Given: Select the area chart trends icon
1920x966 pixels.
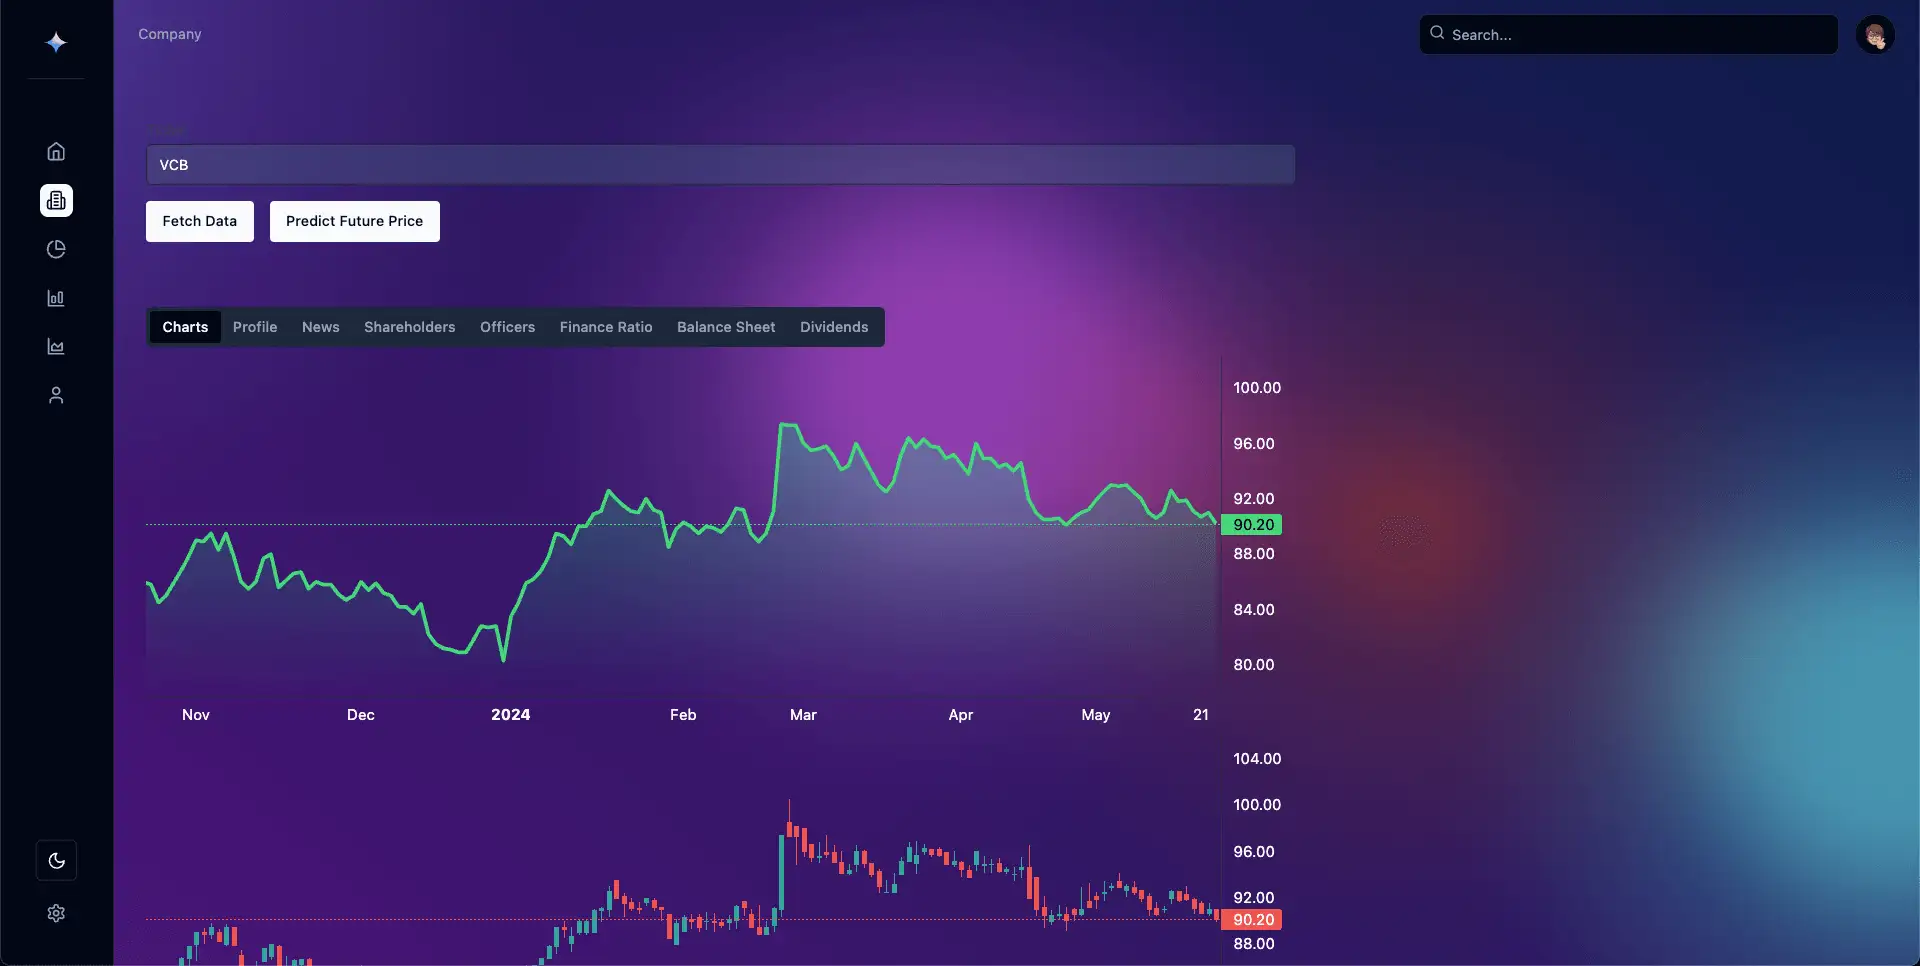Looking at the screenshot, I should click(x=56, y=347).
